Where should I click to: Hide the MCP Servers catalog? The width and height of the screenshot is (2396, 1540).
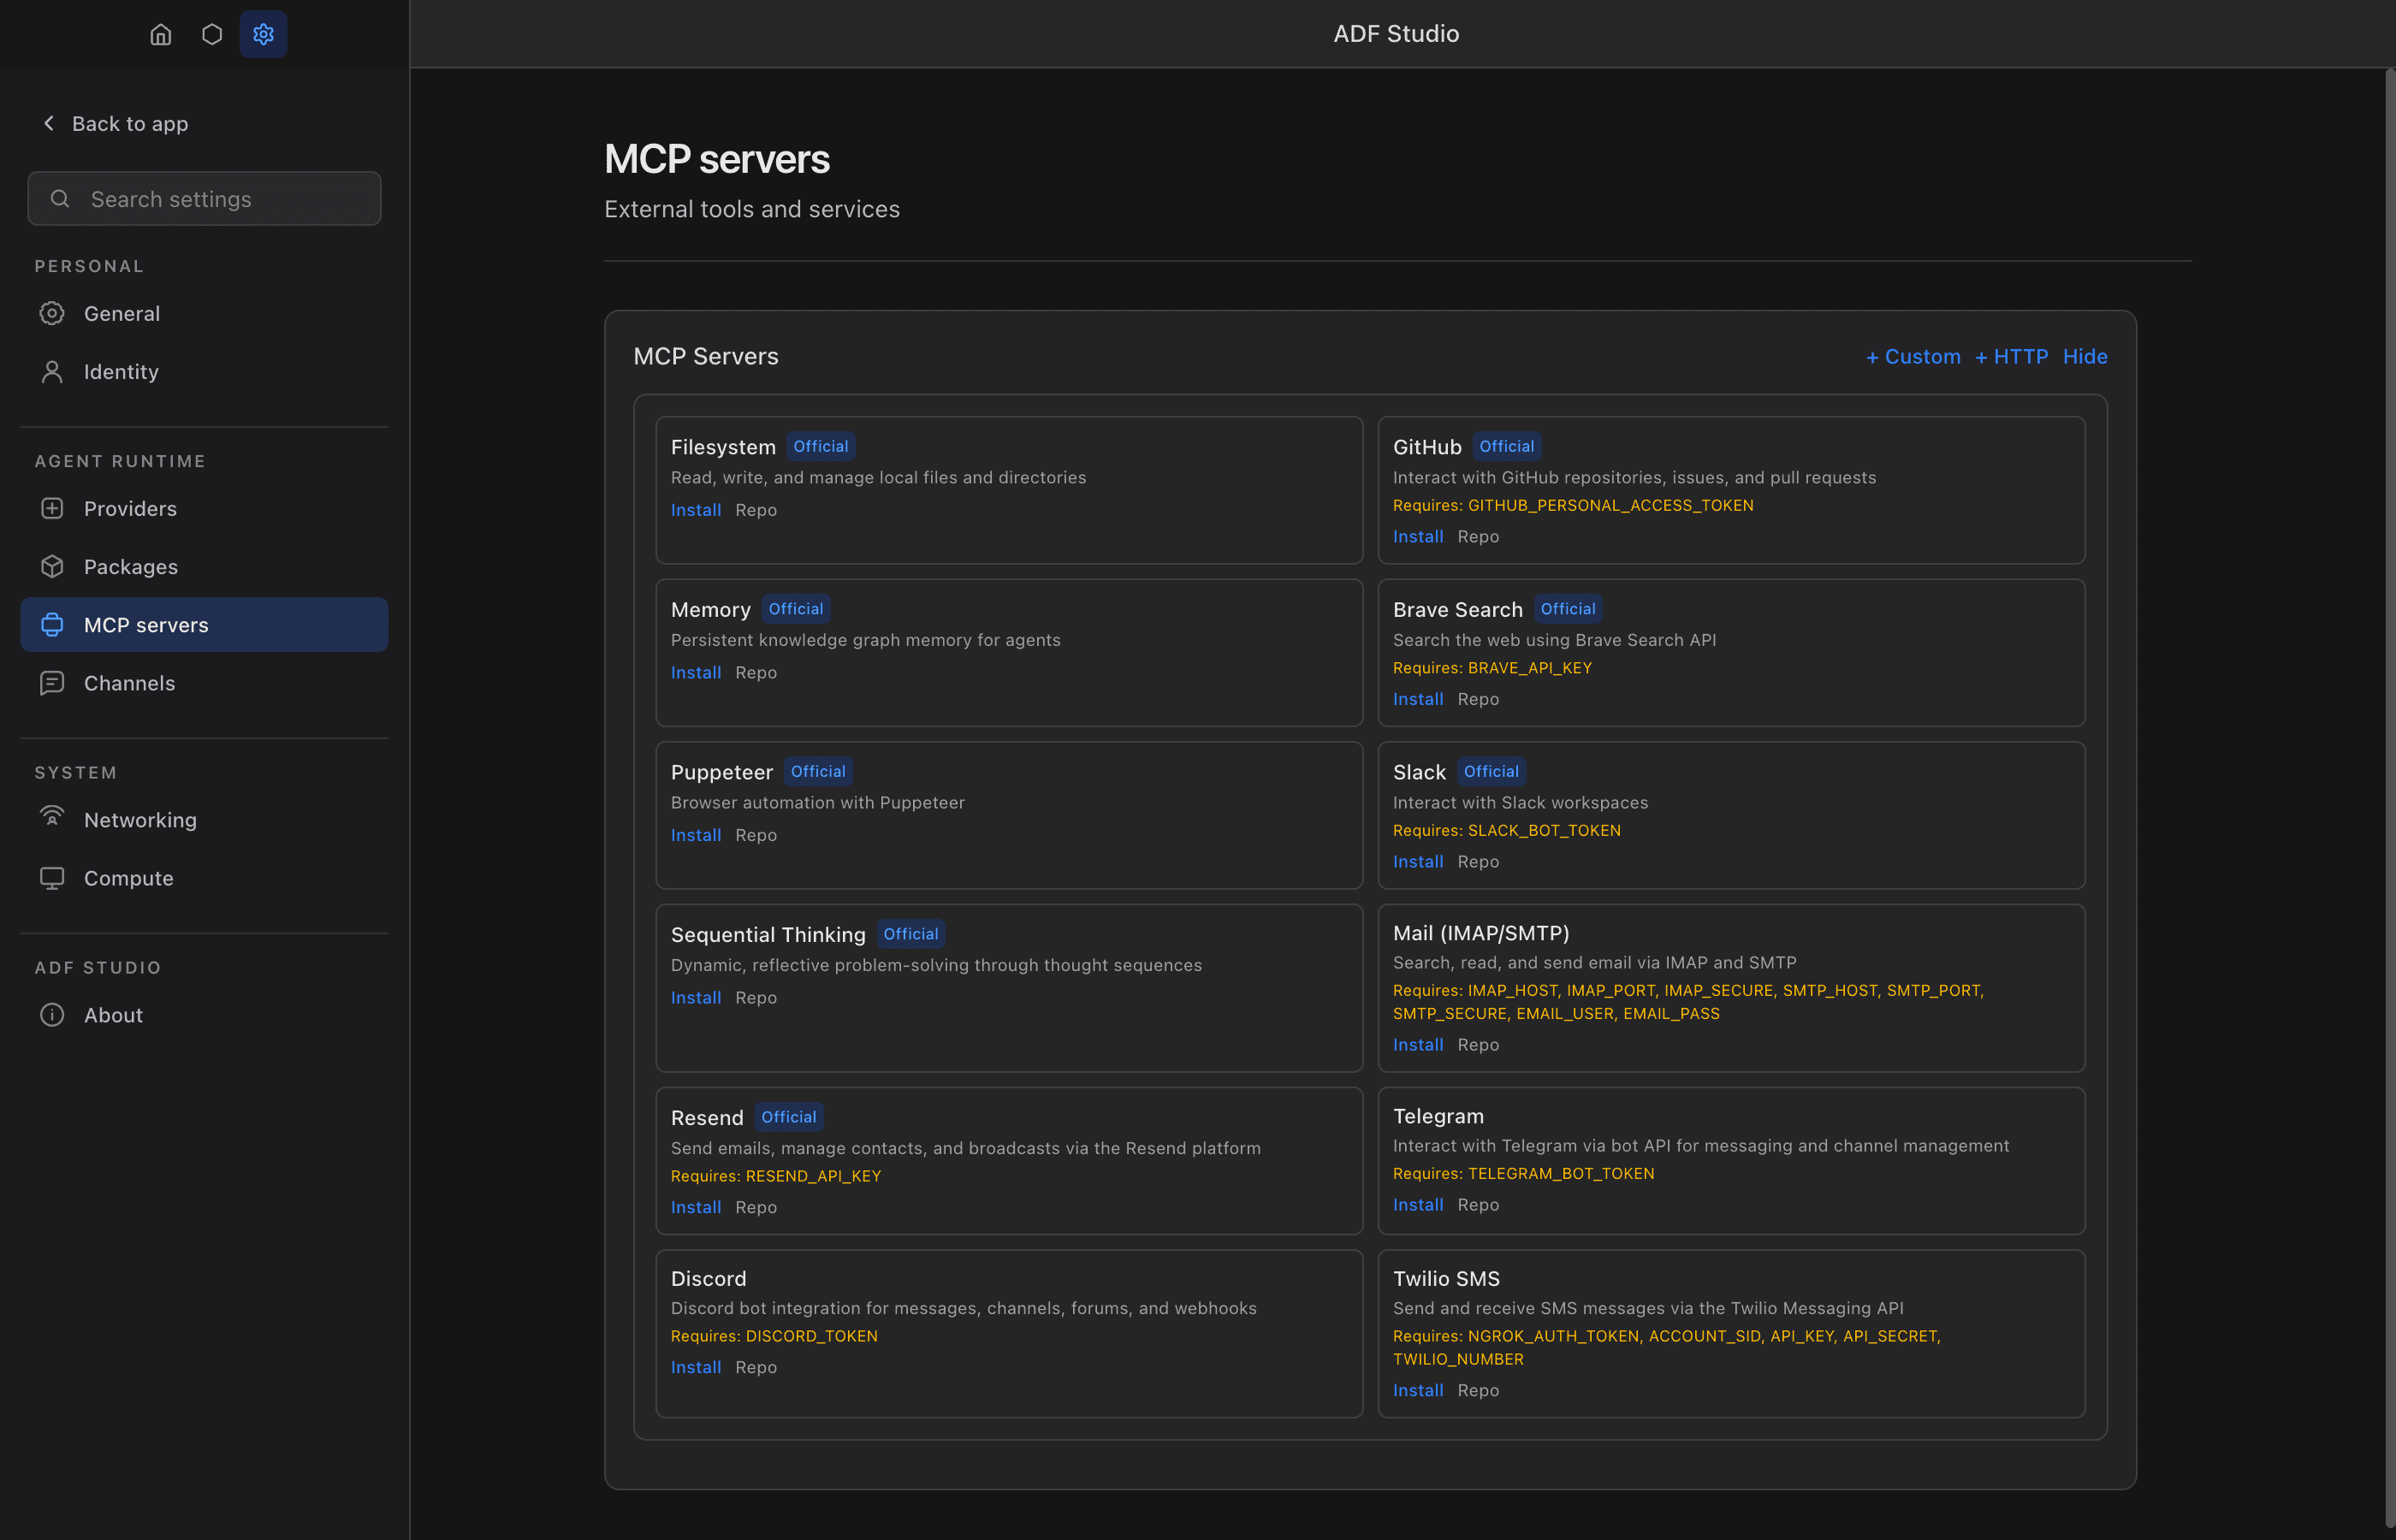(2085, 356)
